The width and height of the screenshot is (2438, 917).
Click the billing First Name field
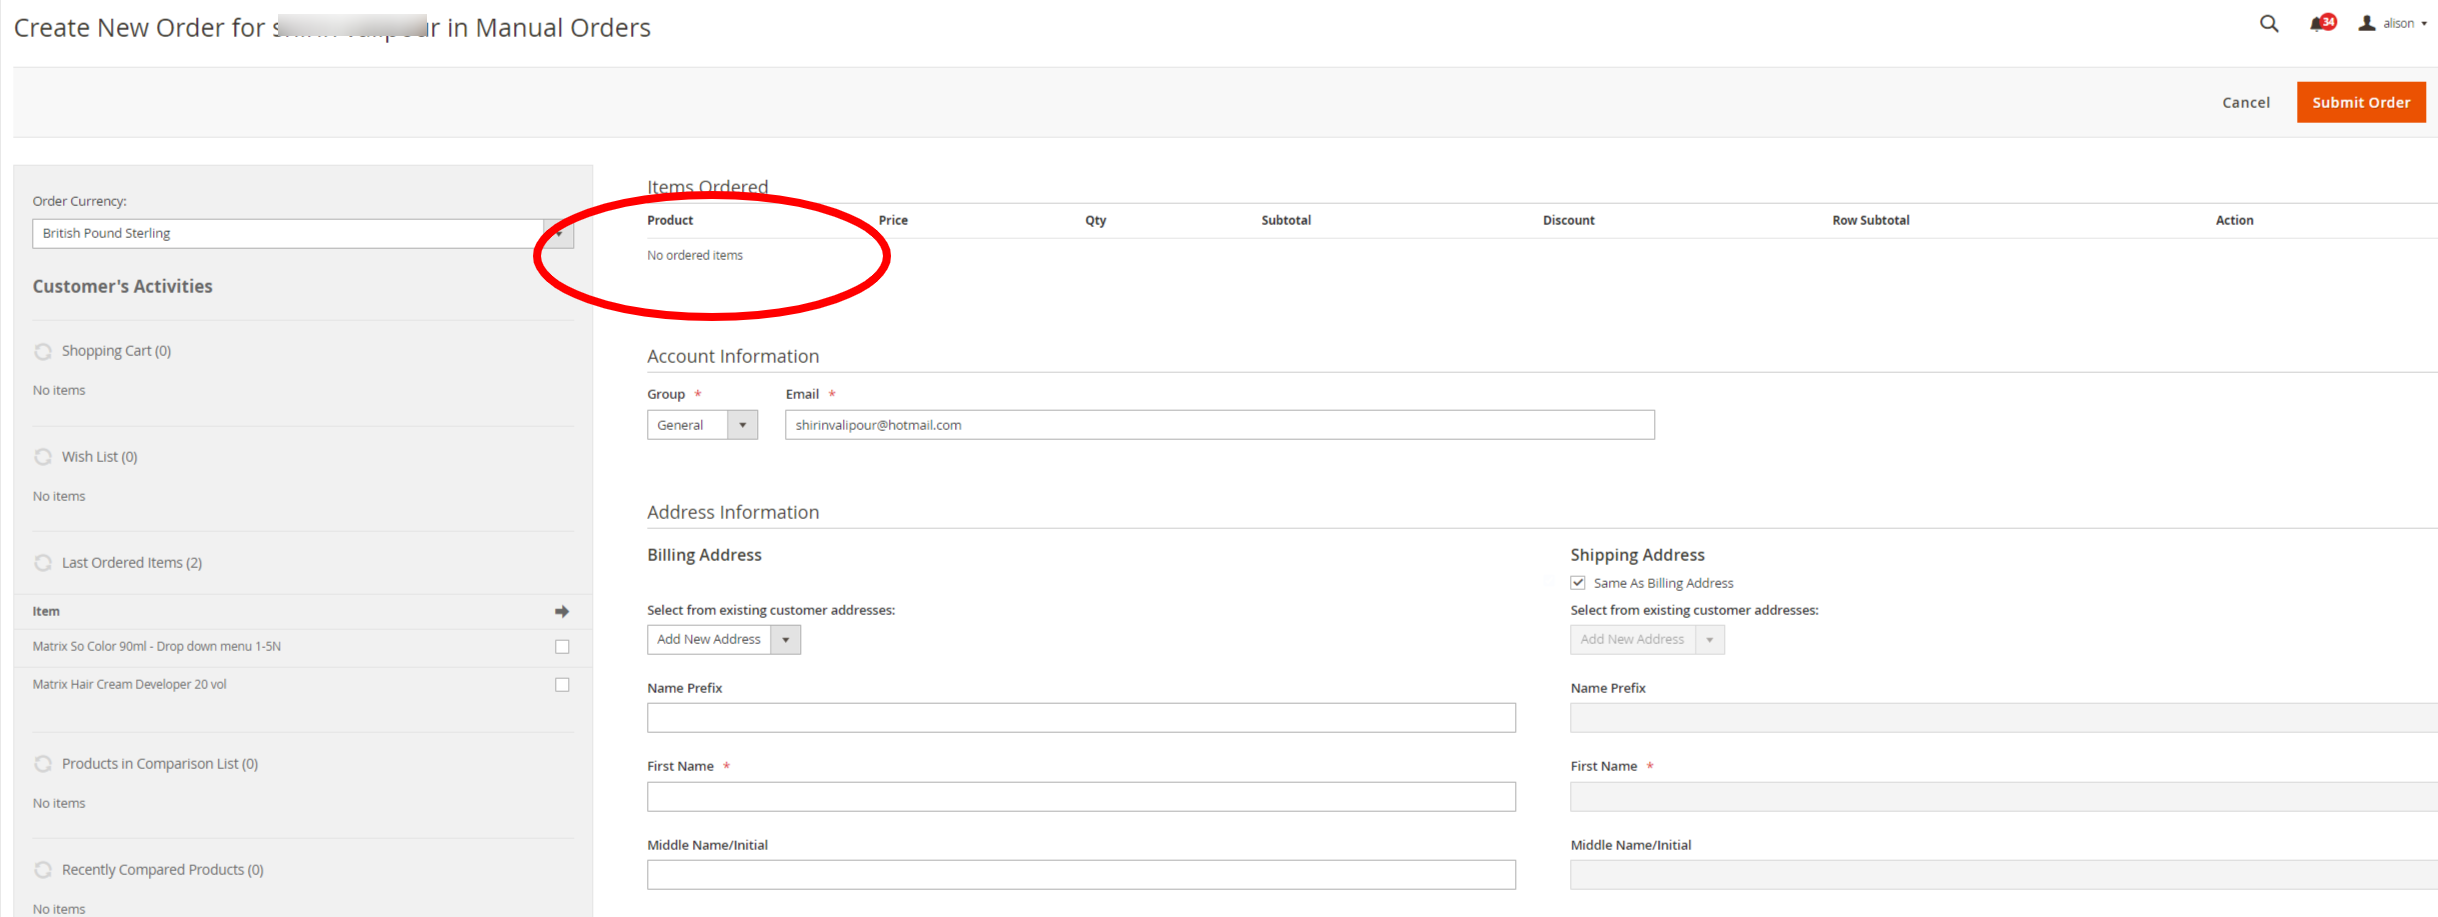1081,796
